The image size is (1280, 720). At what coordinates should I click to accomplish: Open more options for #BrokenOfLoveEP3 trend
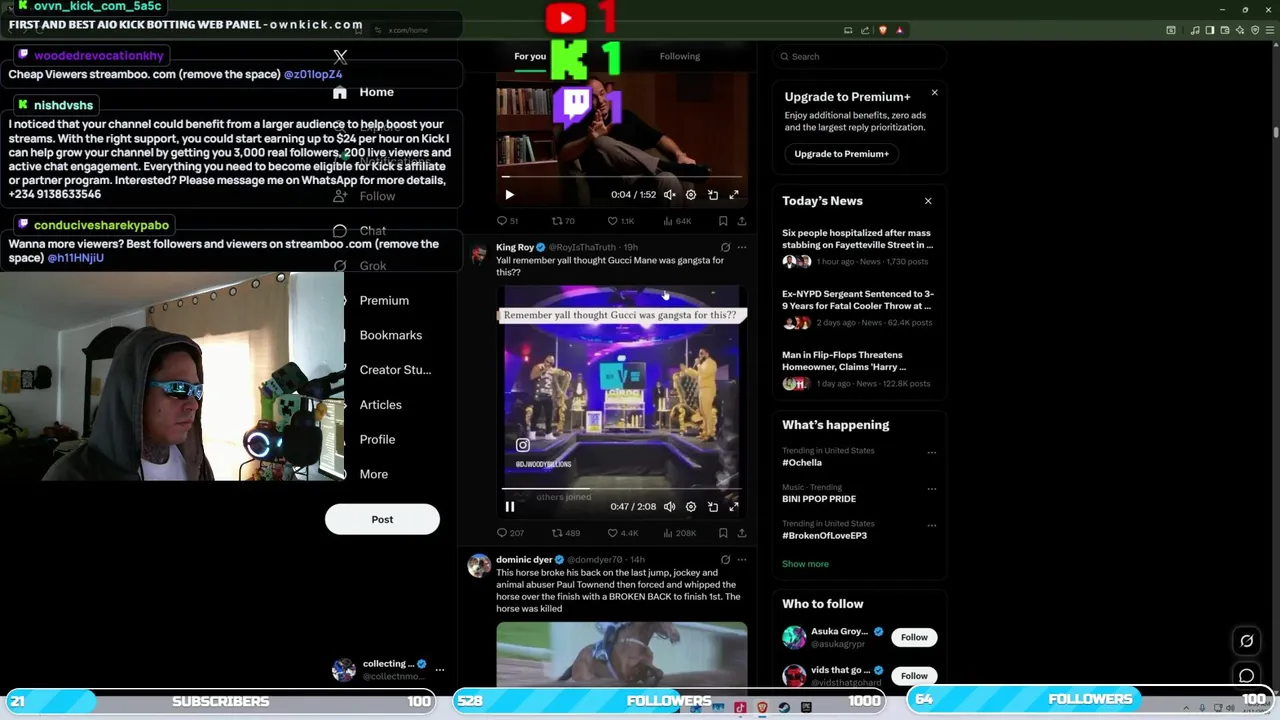(931, 524)
